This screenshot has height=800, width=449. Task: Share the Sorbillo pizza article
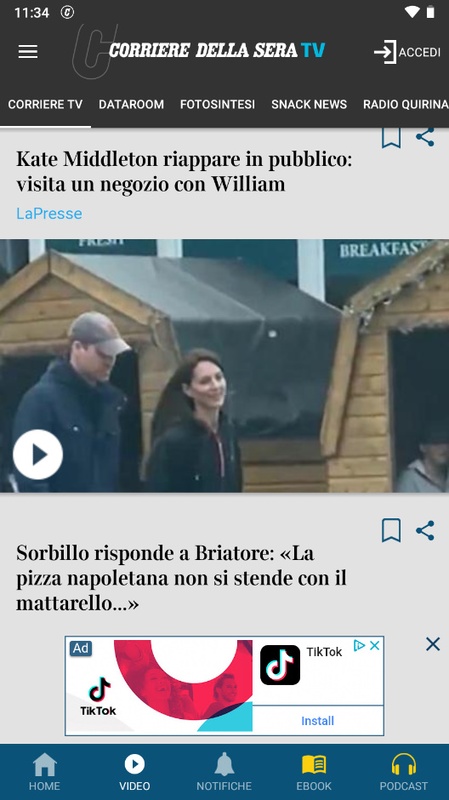point(425,531)
